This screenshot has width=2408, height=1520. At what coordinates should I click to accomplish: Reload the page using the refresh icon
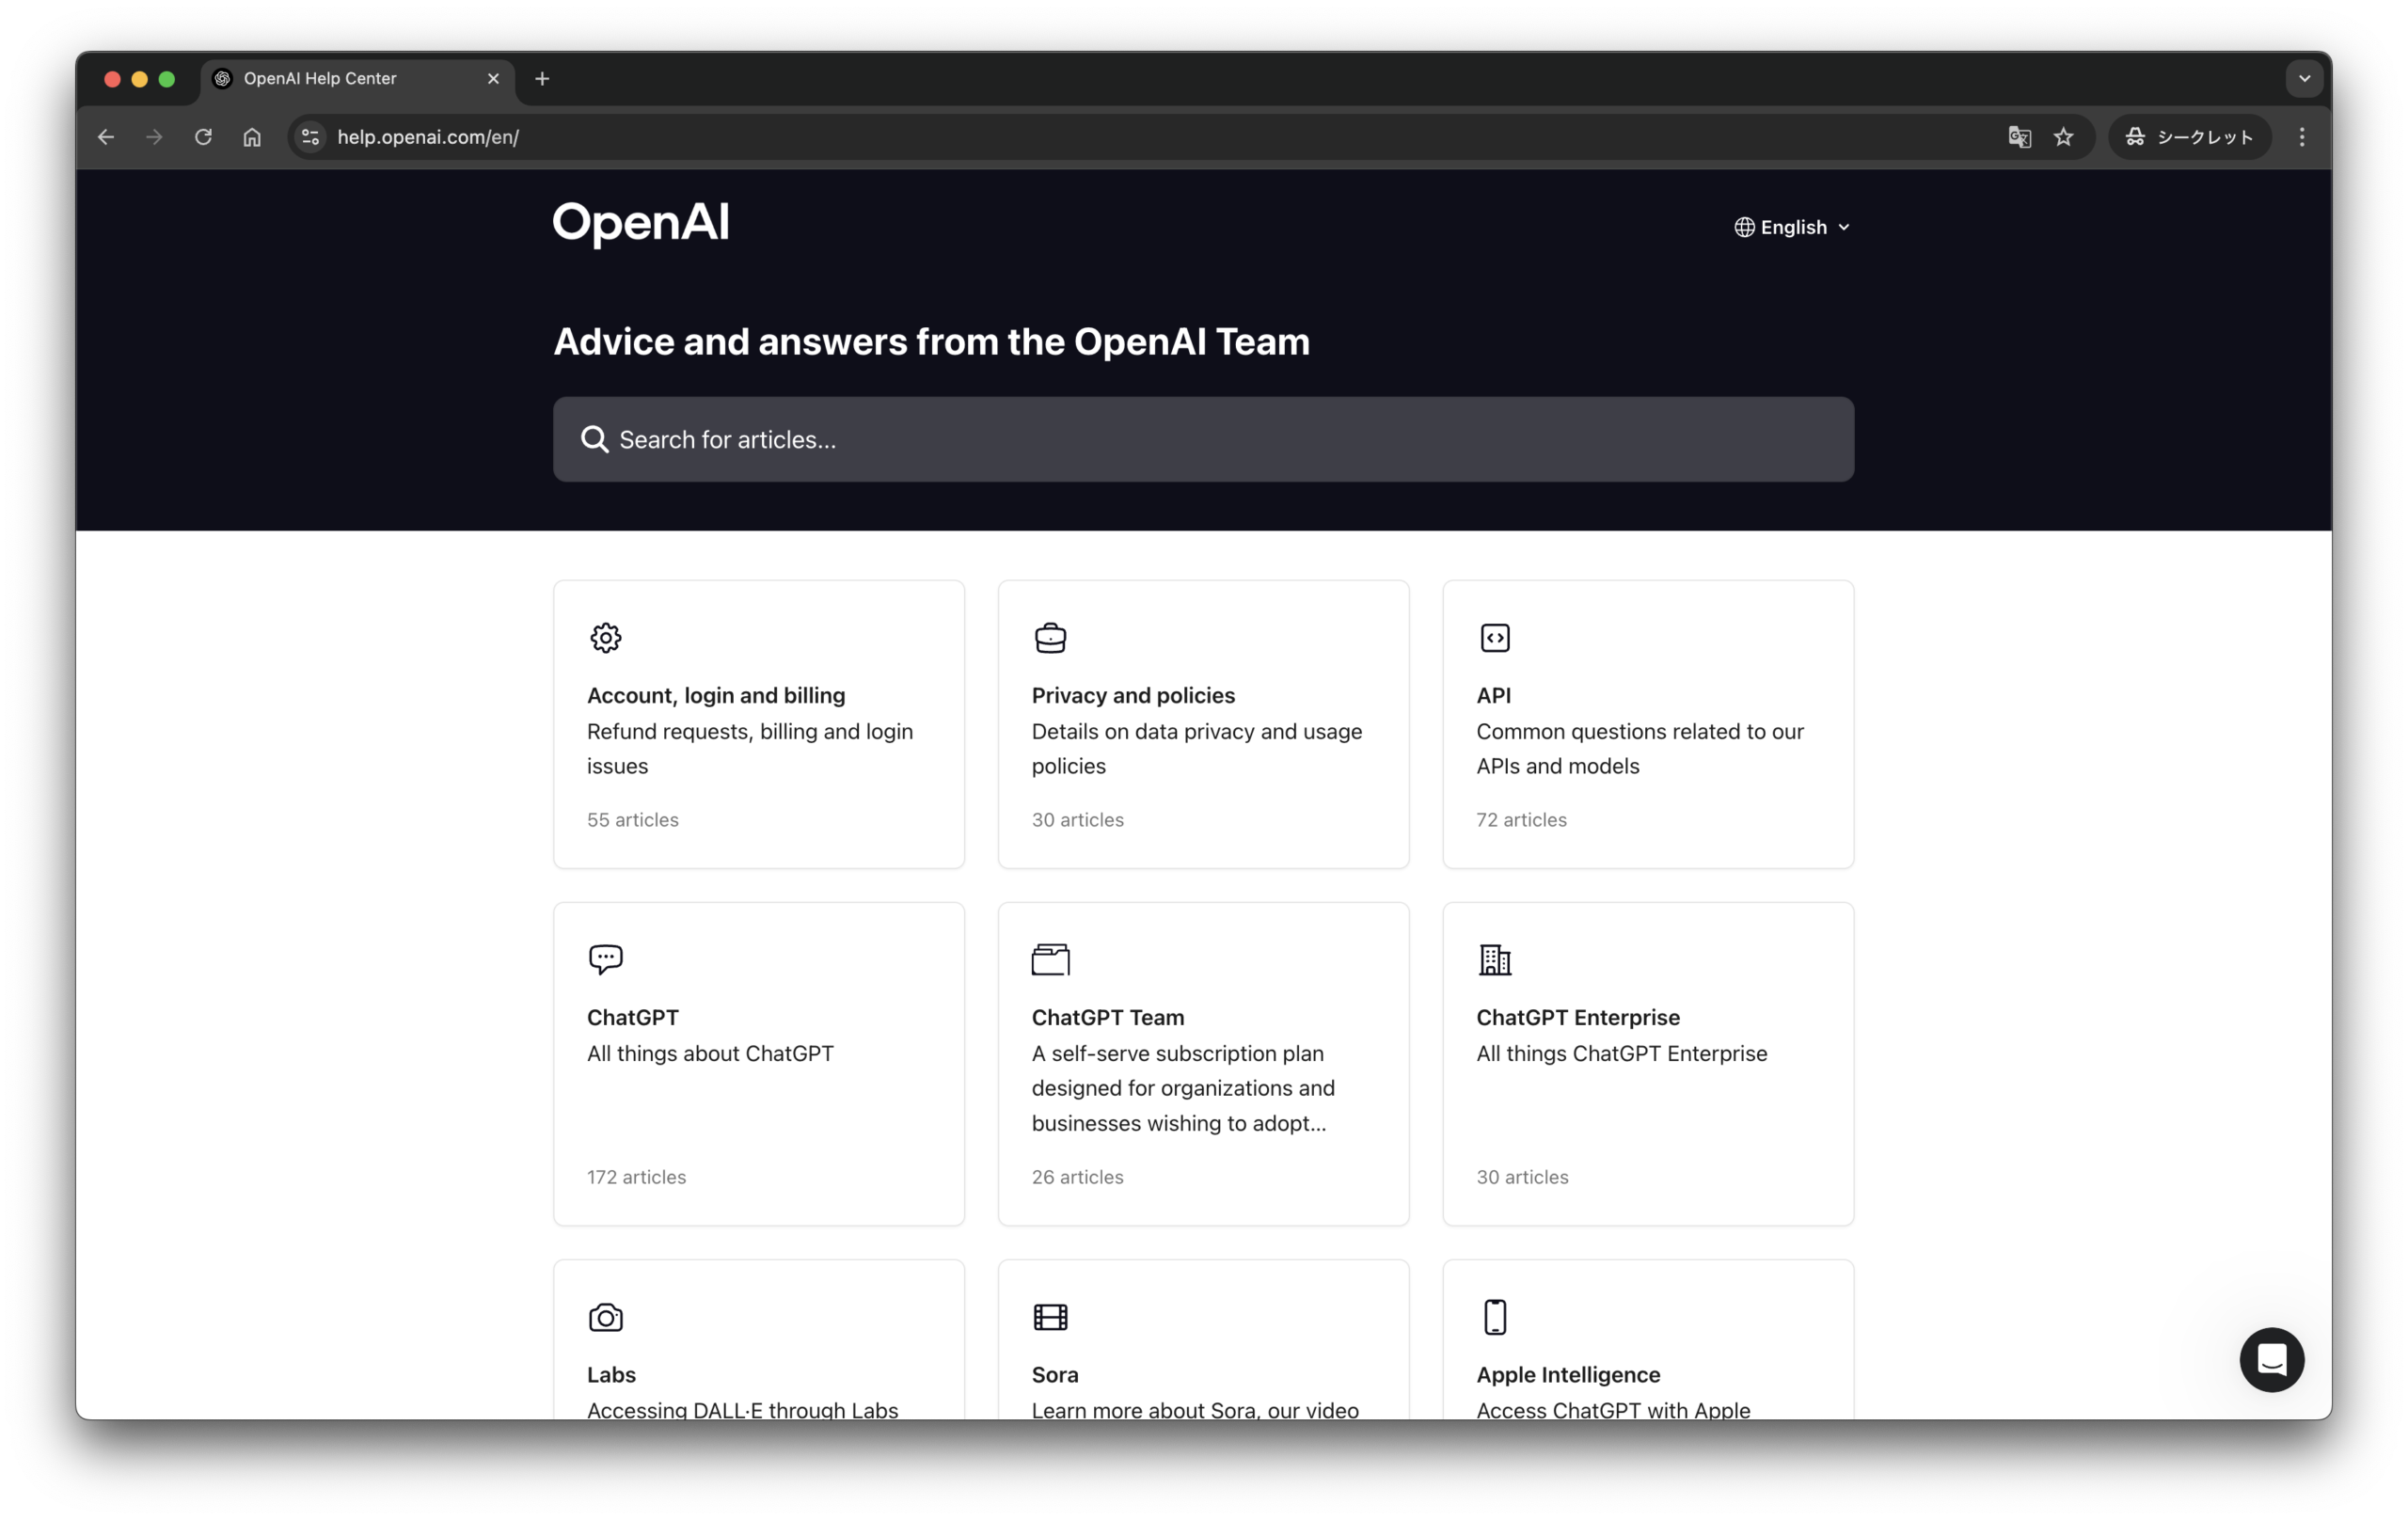point(203,137)
